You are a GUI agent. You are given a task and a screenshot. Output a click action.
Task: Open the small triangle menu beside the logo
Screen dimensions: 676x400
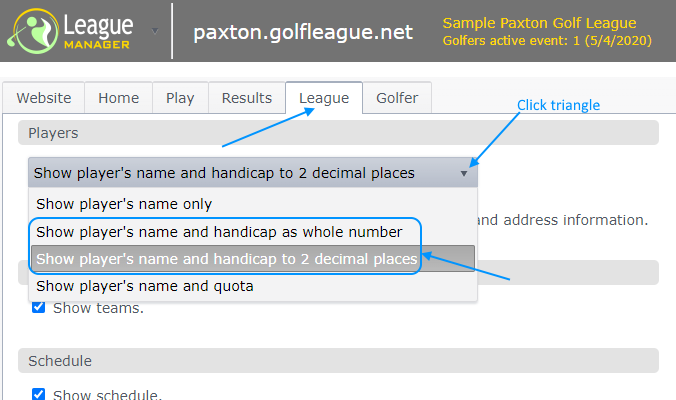tap(155, 30)
